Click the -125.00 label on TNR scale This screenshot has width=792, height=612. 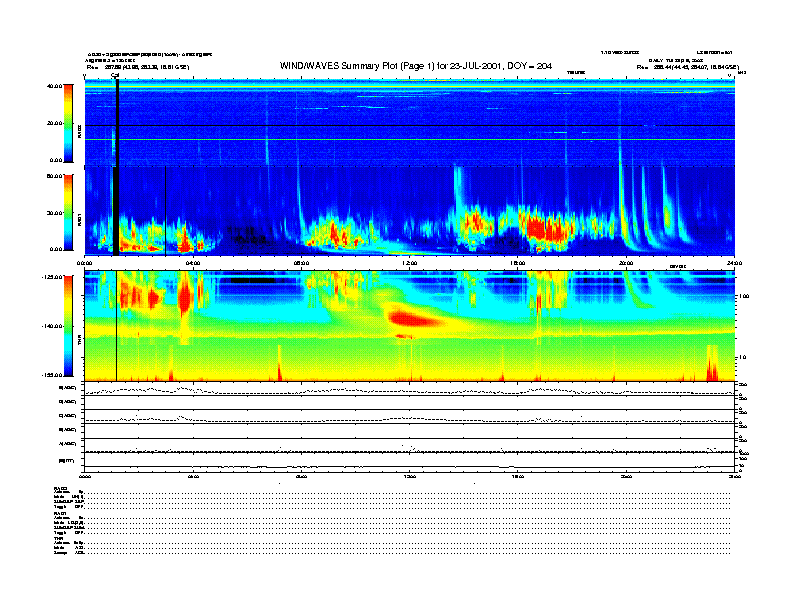pos(52,277)
